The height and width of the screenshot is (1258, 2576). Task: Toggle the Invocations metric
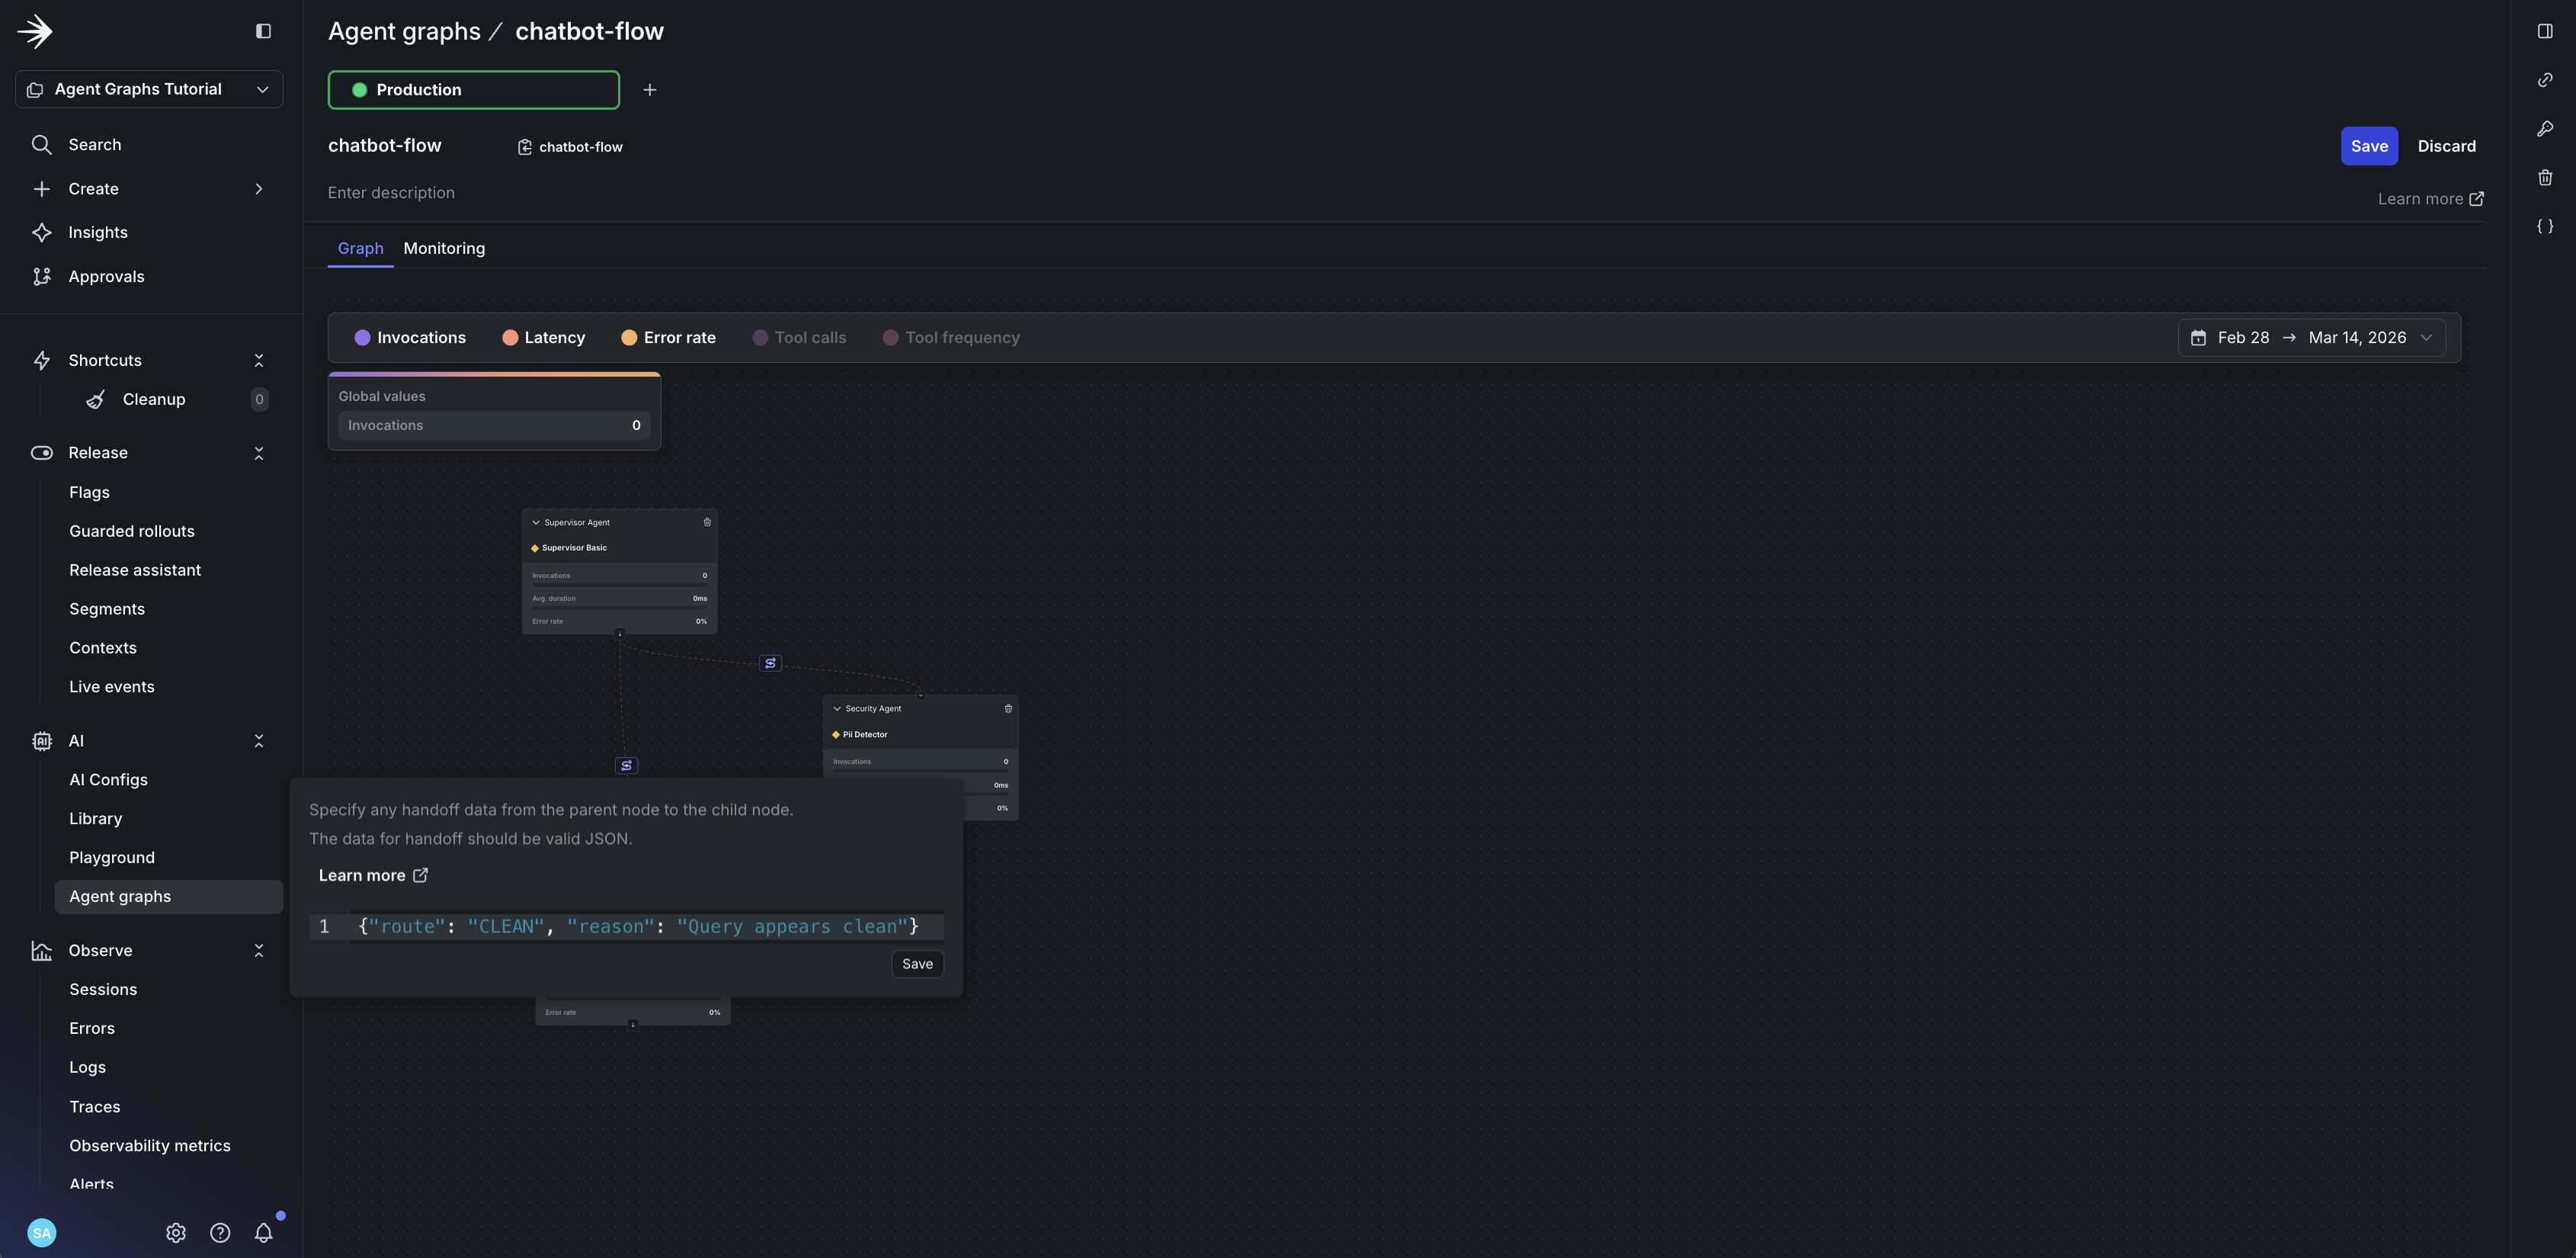410,338
